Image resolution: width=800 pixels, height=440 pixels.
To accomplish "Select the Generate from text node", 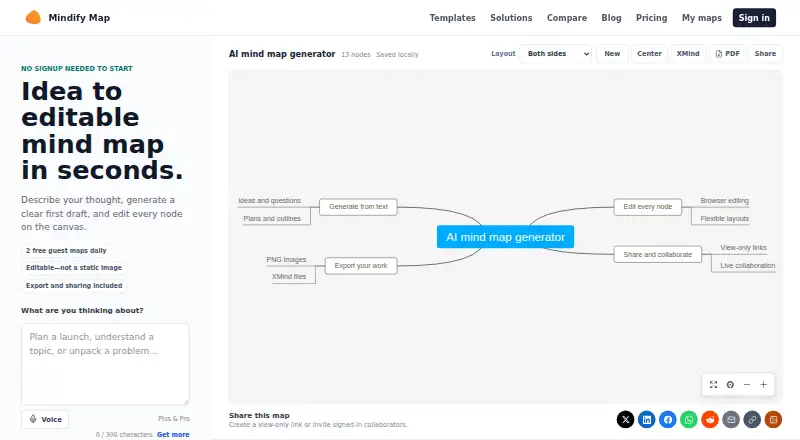I will pyautogui.click(x=358, y=207).
